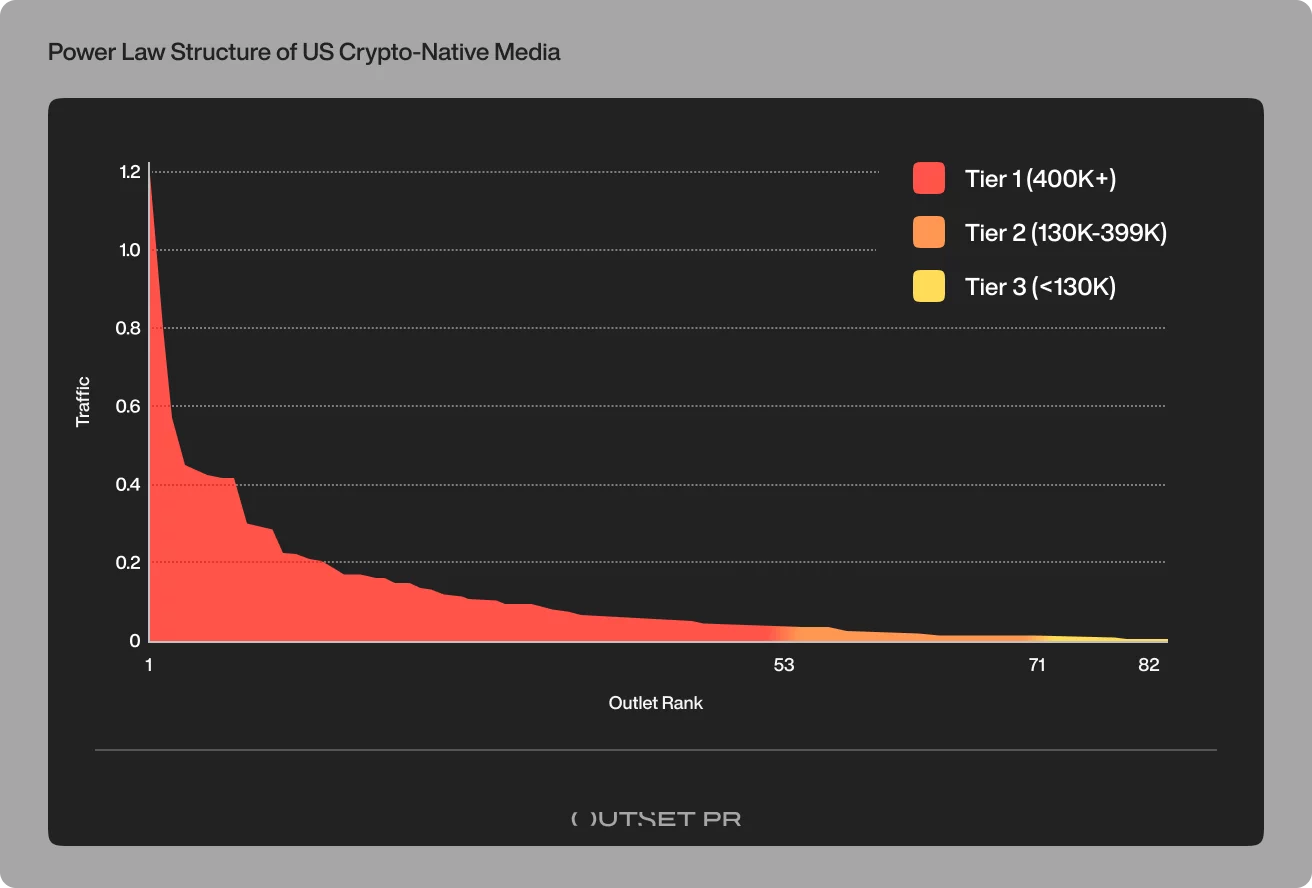Click the orange Tier 2 legend swatch
Image resolution: width=1312 pixels, height=888 pixels.
[x=929, y=232]
